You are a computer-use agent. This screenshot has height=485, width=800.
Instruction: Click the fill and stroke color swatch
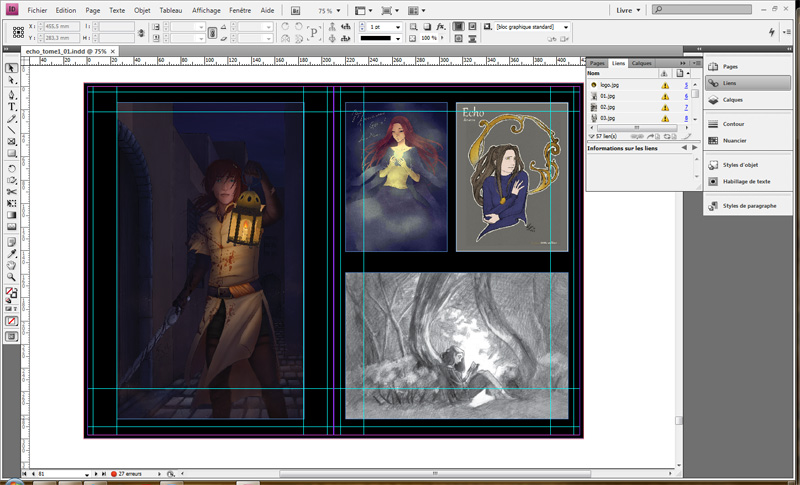(11, 293)
